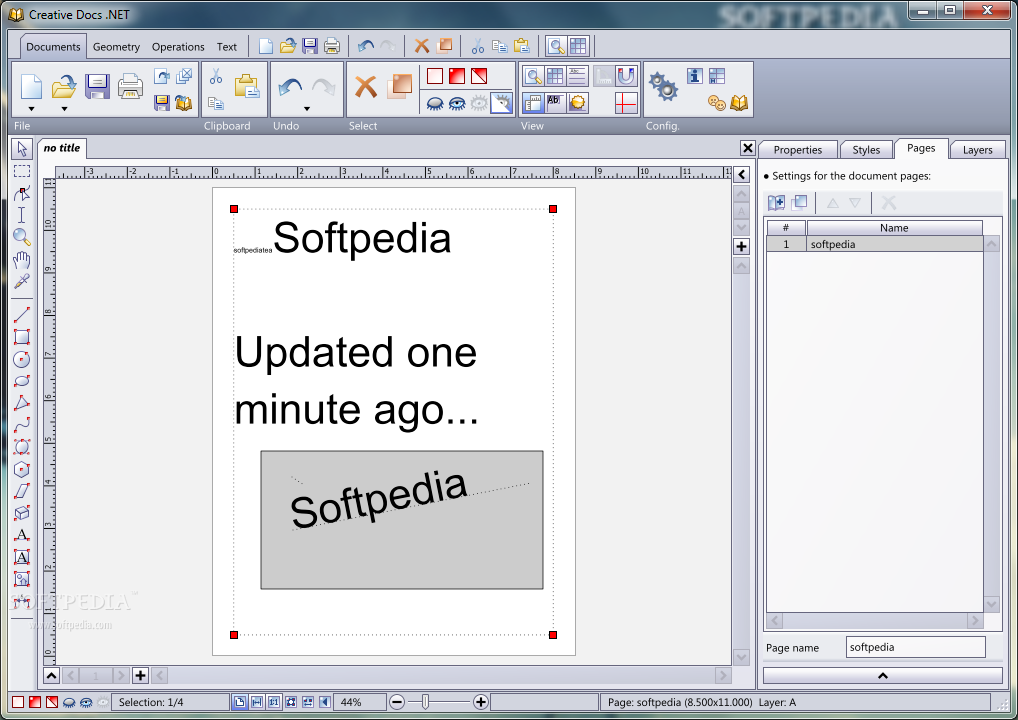Close the current document with the X button
Viewport: 1018px width, 720px height.
(748, 148)
